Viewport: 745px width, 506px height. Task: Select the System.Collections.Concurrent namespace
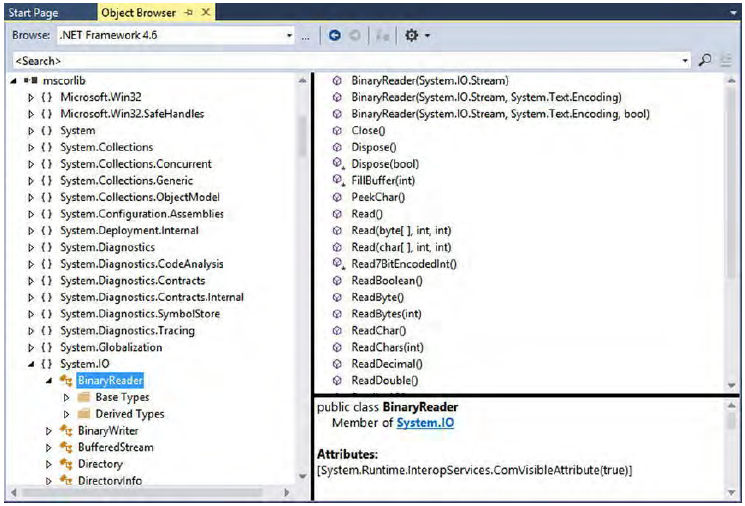click(x=136, y=163)
